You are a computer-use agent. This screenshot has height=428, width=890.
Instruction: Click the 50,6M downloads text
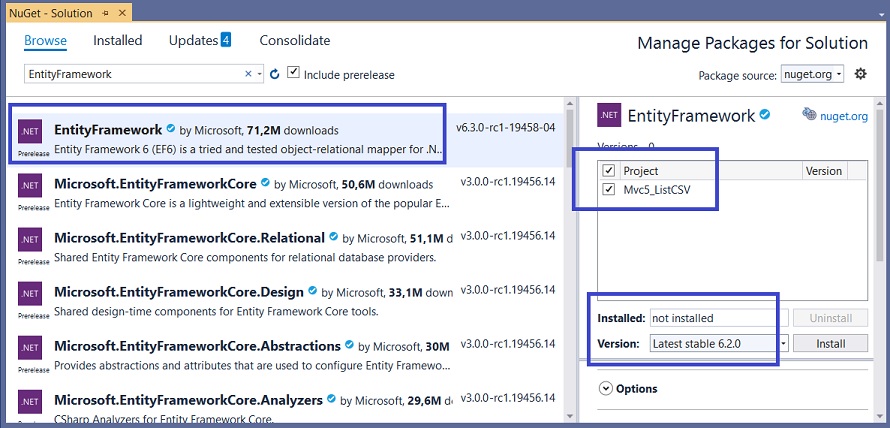coord(387,184)
